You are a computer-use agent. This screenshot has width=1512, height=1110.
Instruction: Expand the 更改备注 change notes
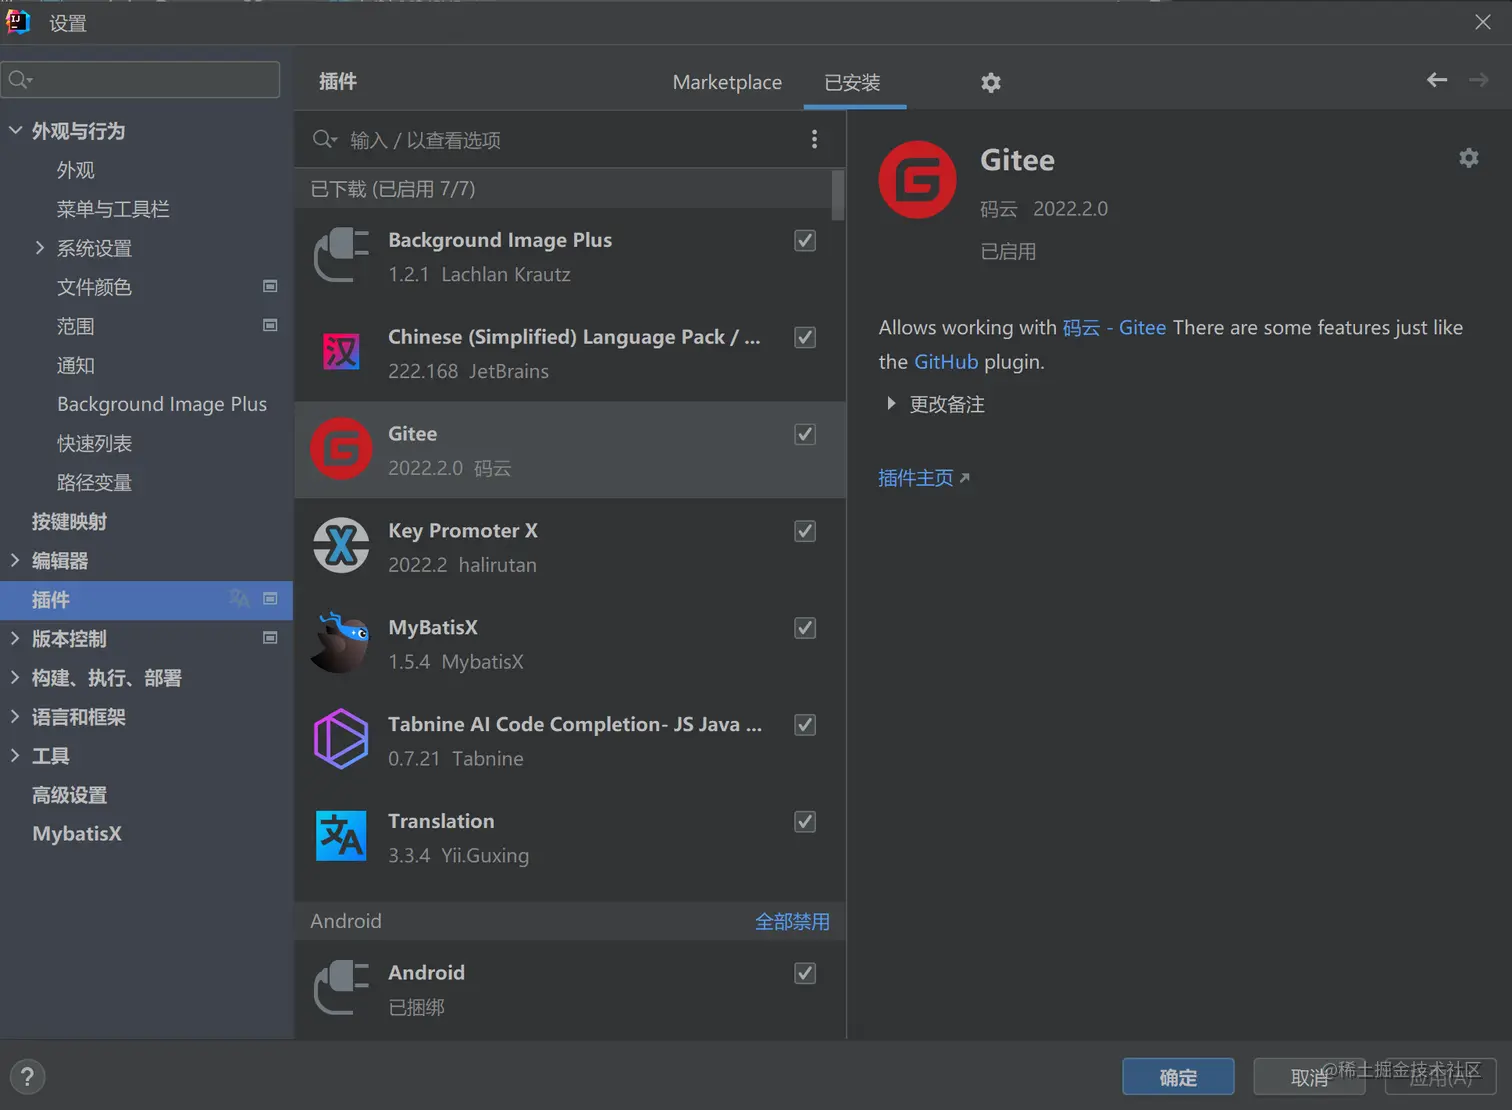click(x=891, y=404)
